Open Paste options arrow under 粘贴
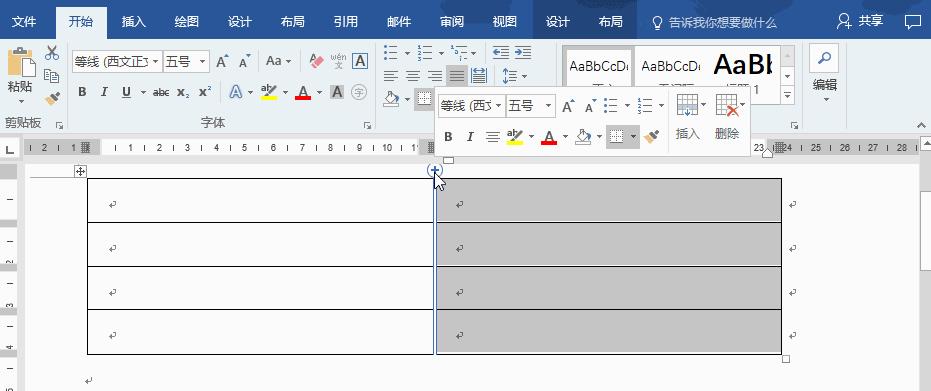The image size is (931, 391). (x=20, y=101)
